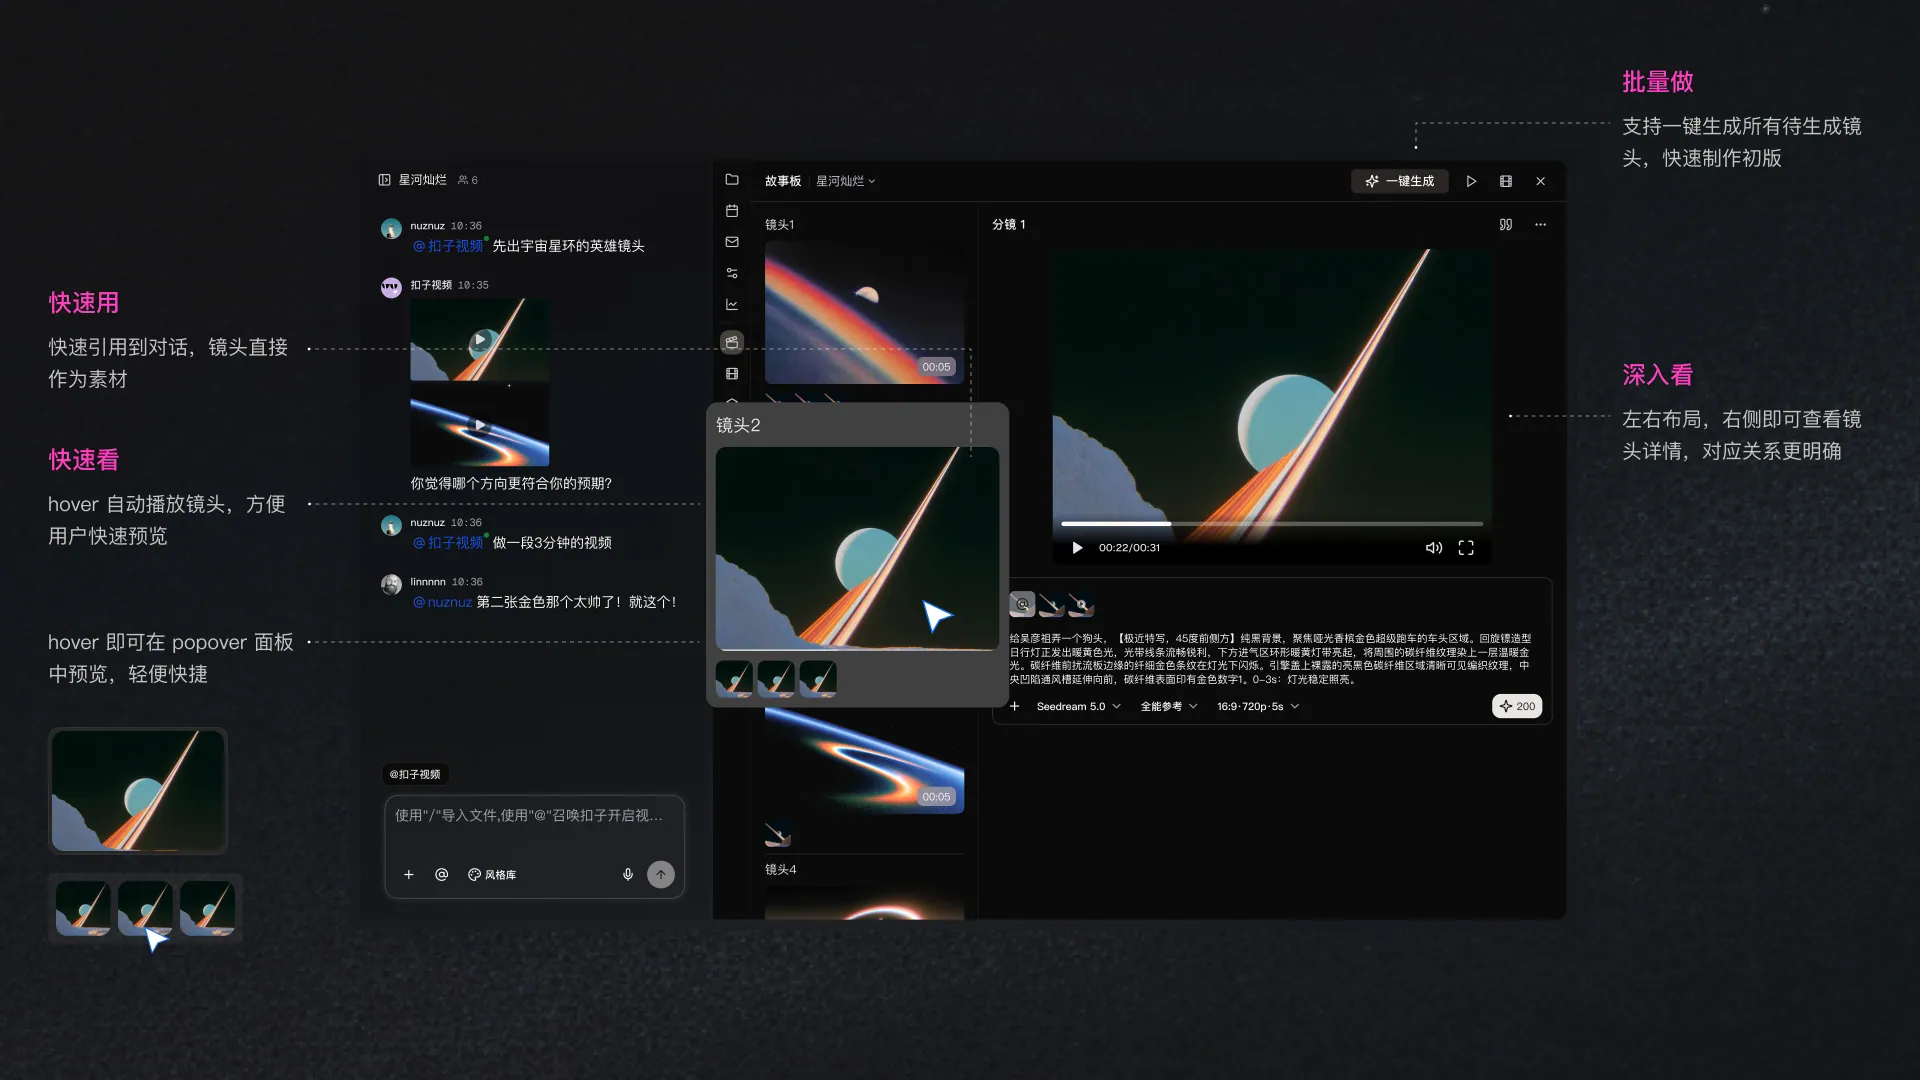1920x1080 pixels.
Task: Open the Seedream 5.0 model dropdown
Action: tap(1079, 706)
